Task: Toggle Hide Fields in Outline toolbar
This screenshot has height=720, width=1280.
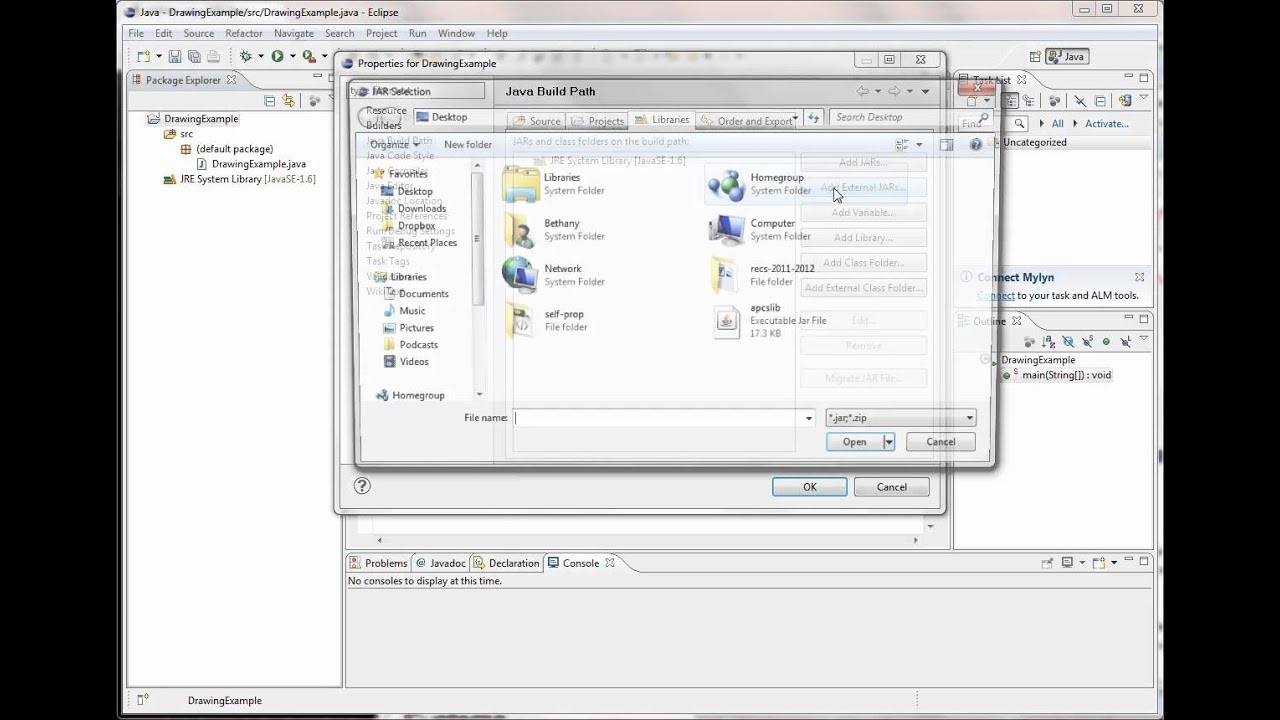Action: pos(1068,342)
